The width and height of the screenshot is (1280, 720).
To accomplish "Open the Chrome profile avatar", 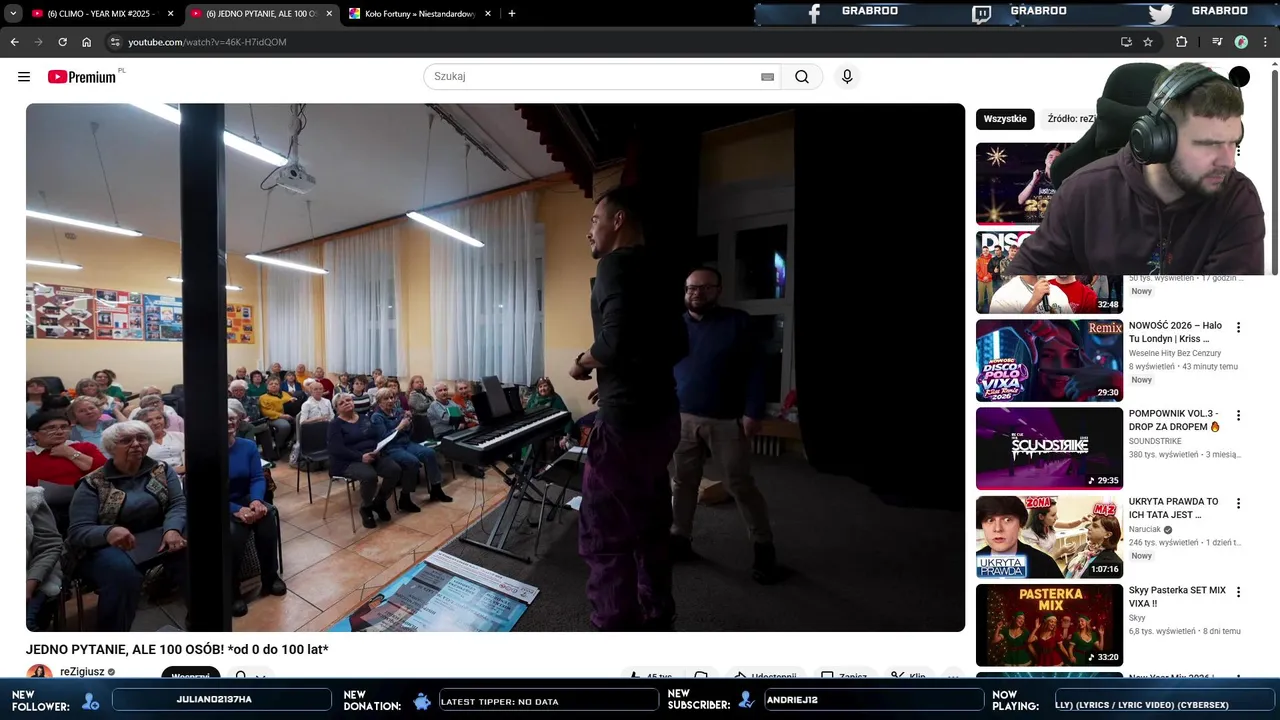I will [x=1241, y=42].
